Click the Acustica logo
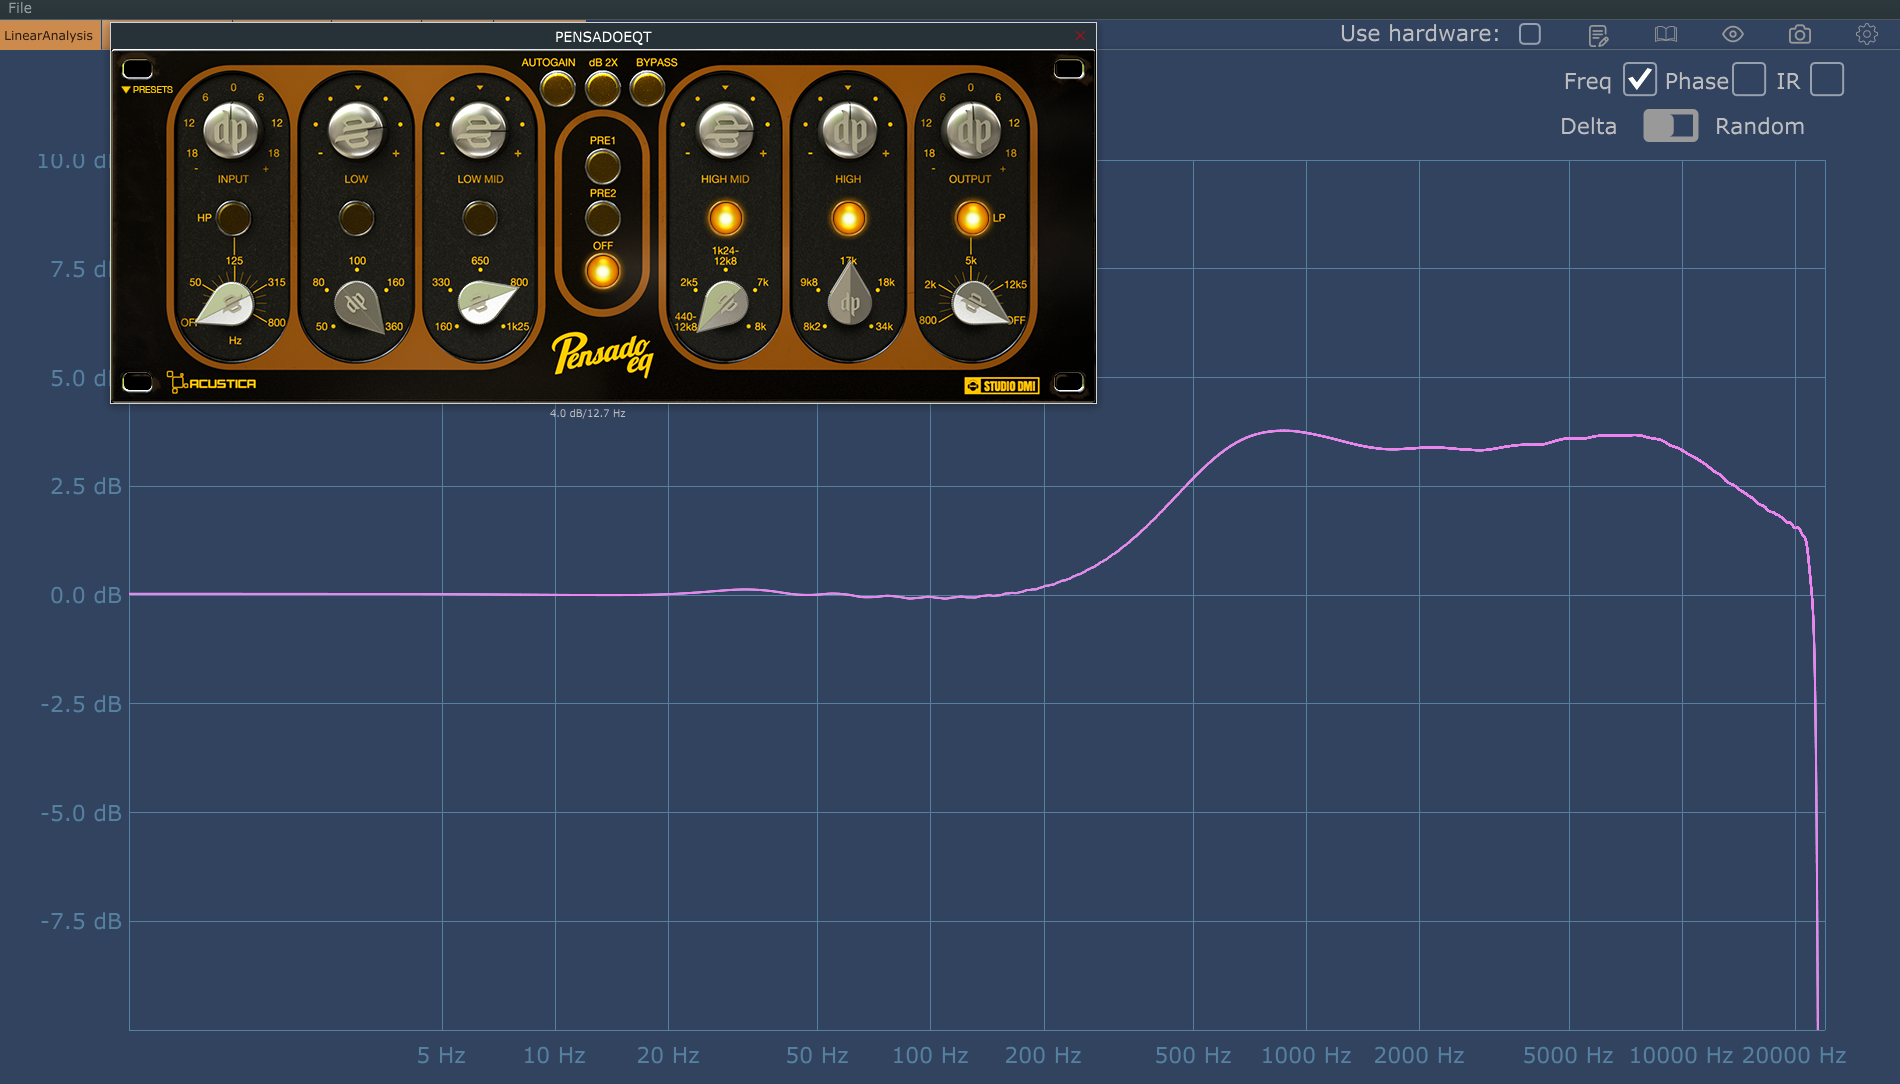This screenshot has height=1084, width=1900. pyautogui.click(x=212, y=383)
